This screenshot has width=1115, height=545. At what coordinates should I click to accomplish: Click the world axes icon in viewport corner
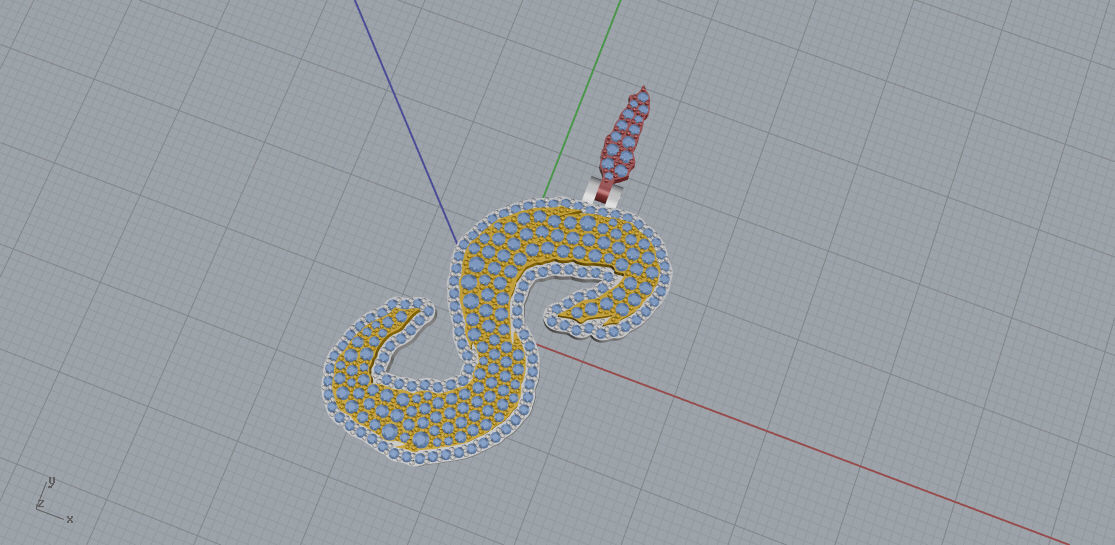point(53,501)
